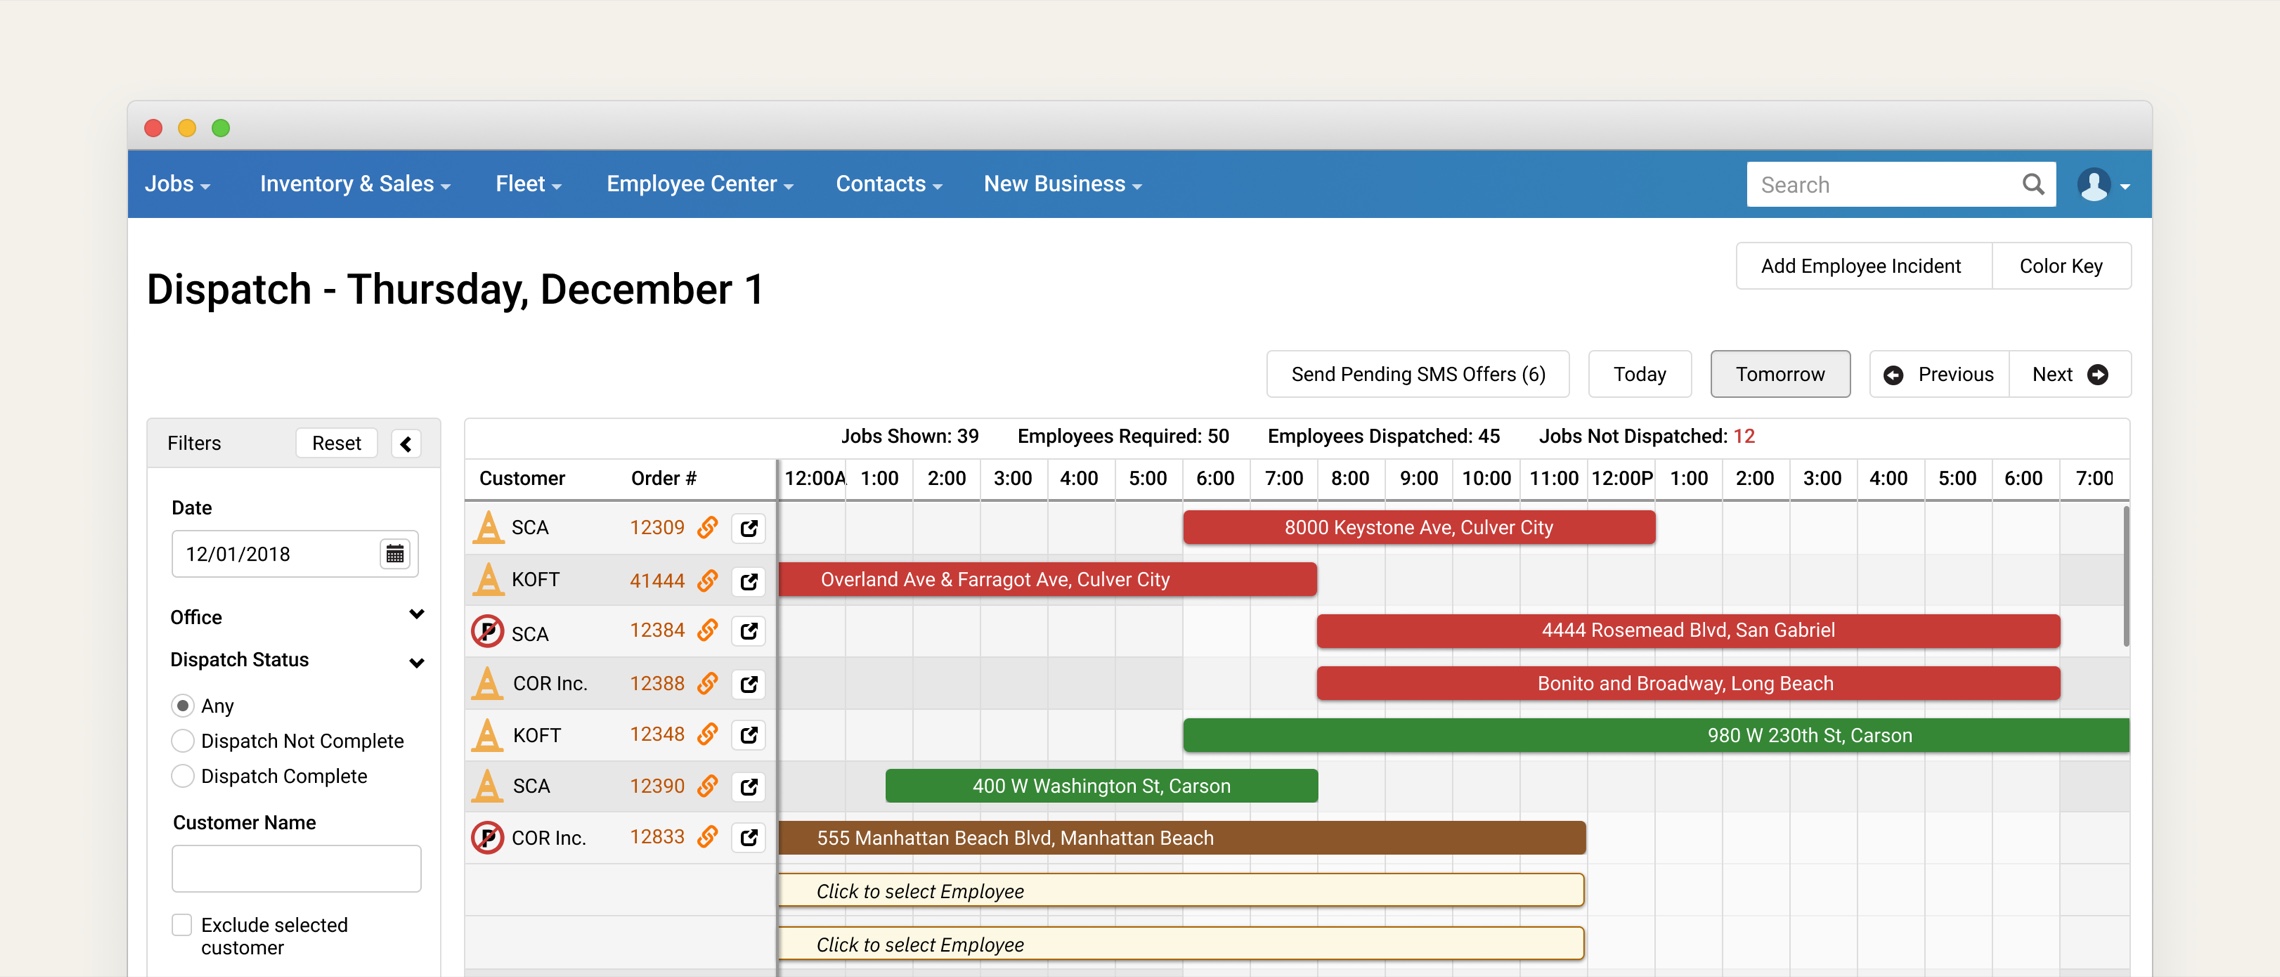
Task: Click first 'Click to select Employee' slot
Action: [x=1181, y=890]
